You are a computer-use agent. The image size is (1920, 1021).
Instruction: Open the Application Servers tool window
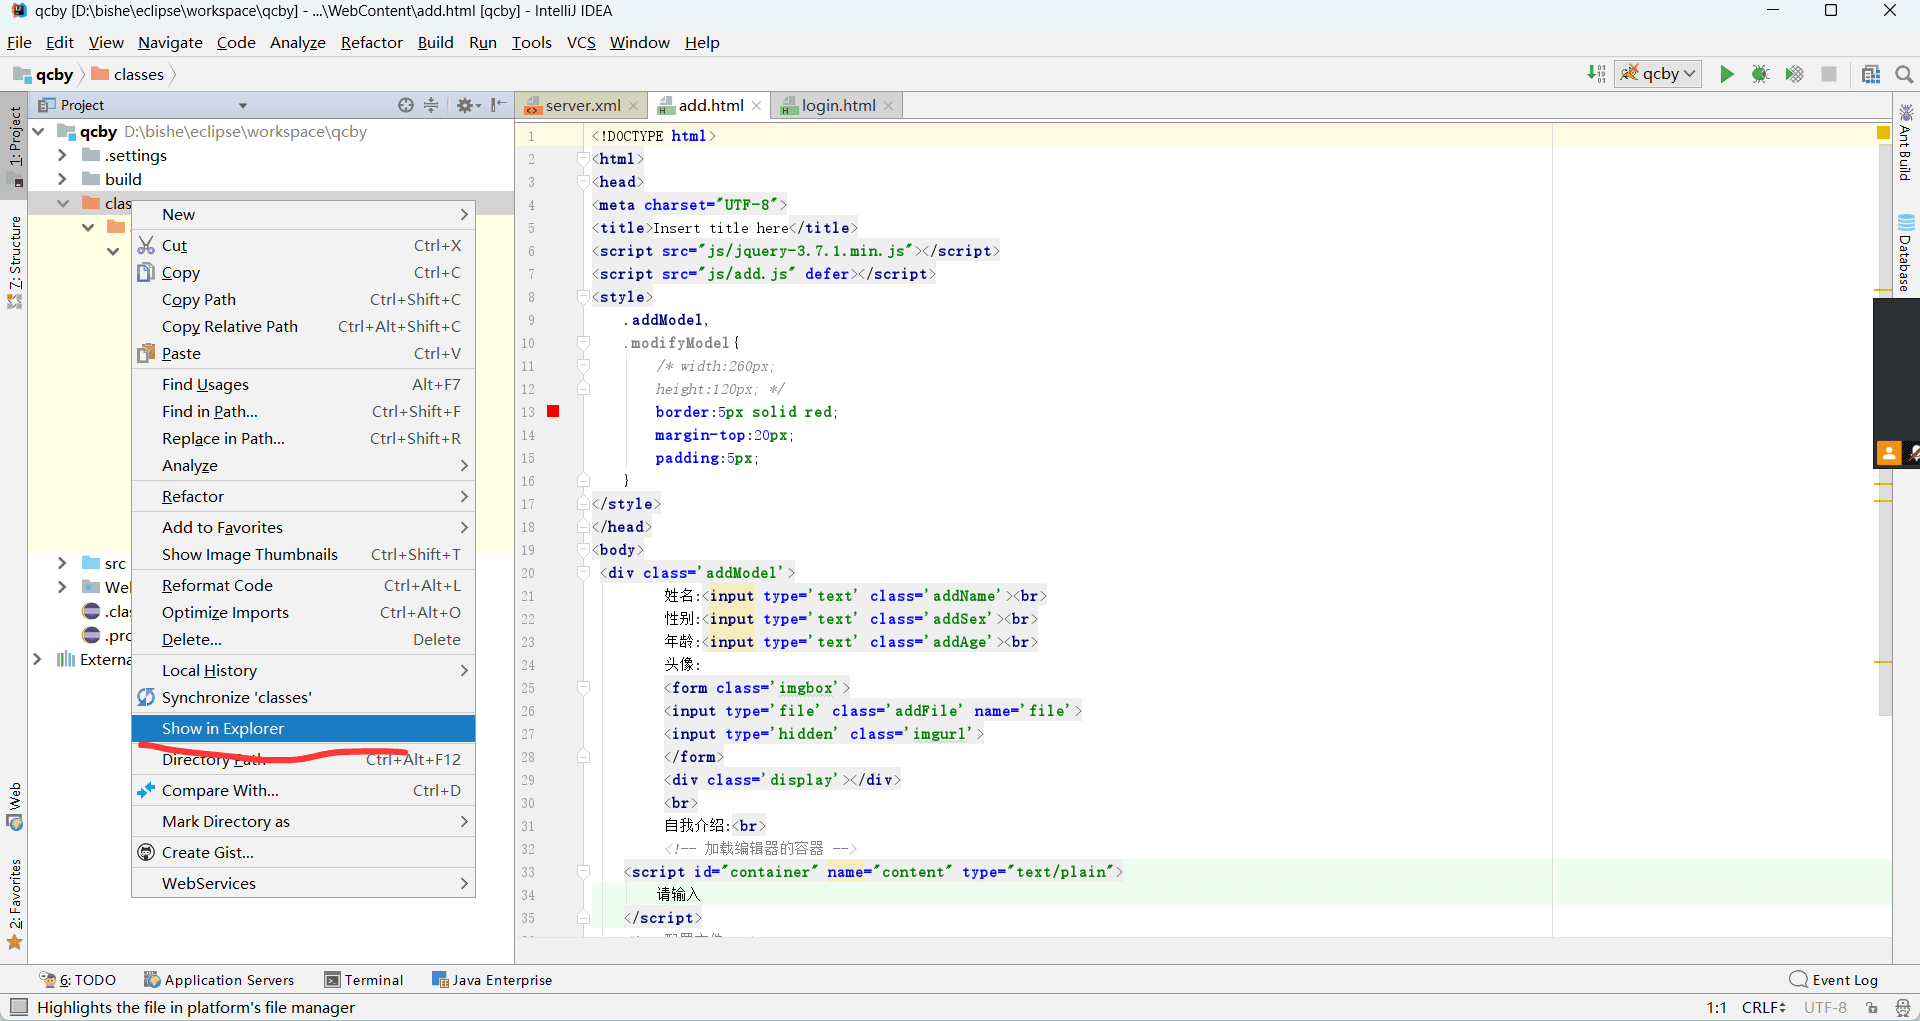(x=219, y=980)
